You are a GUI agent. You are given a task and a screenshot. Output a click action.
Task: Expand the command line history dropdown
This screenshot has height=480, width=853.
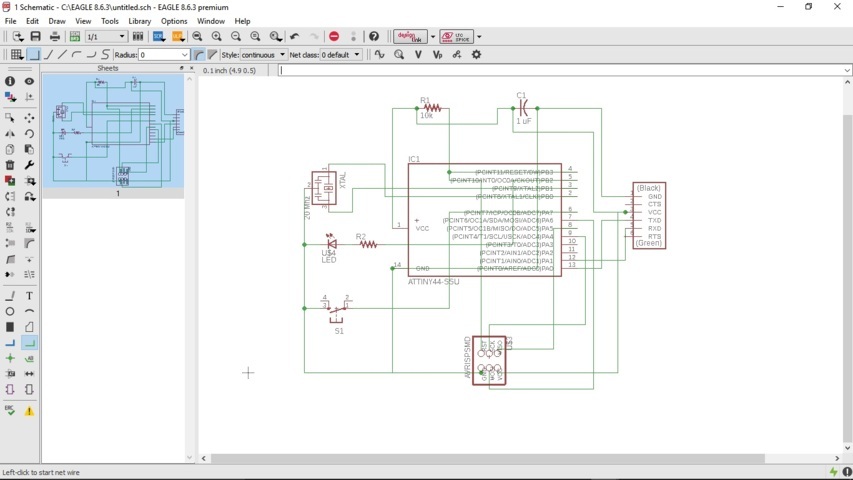point(847,70)
